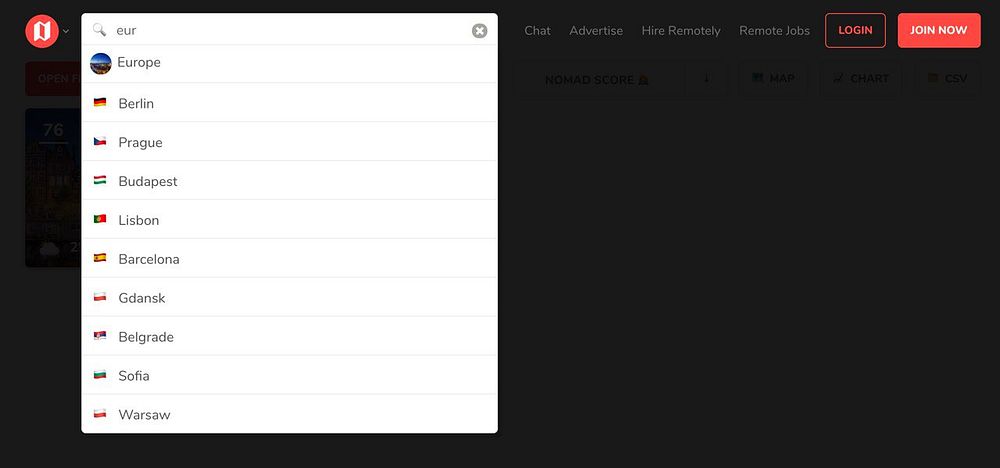Click into the search field containing 'eur'
This screenshot has width=1000, height=468.
(x=290, y=30)
